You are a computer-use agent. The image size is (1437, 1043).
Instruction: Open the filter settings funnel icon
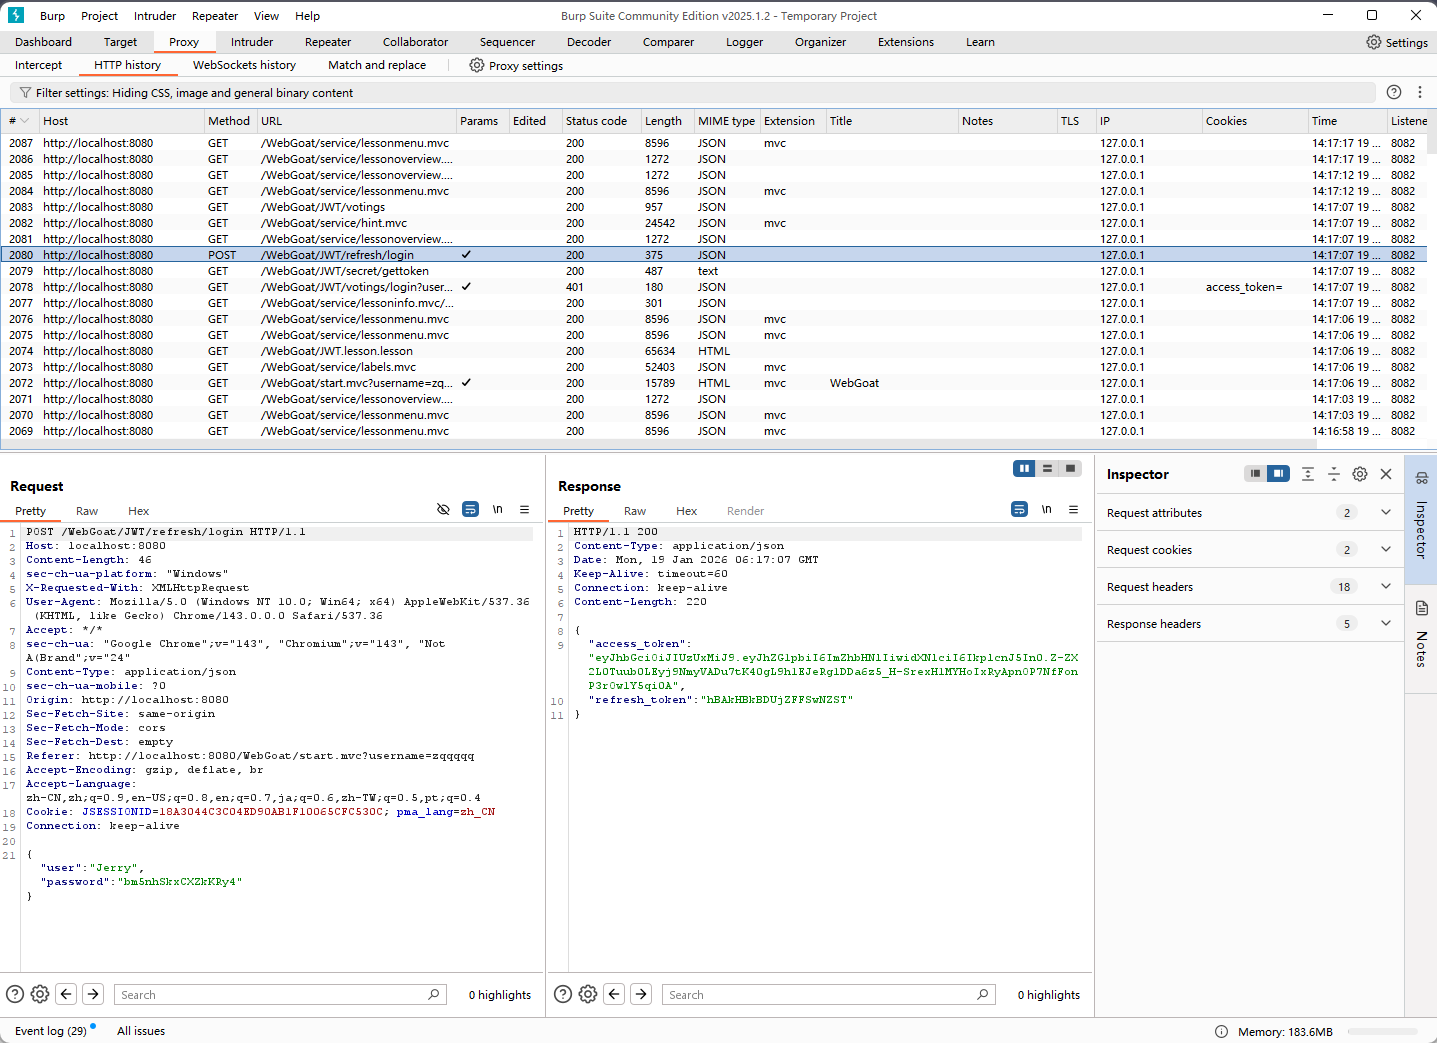click(x=25, y=93)
